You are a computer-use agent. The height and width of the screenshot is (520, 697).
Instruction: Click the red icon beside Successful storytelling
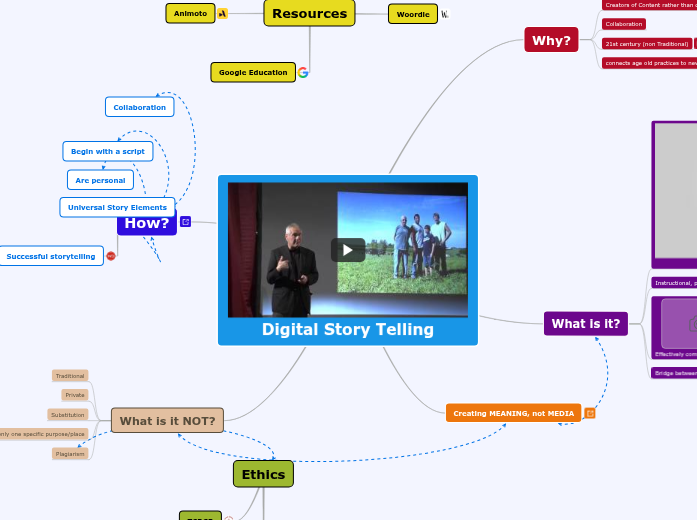click(x=111, y=256)
